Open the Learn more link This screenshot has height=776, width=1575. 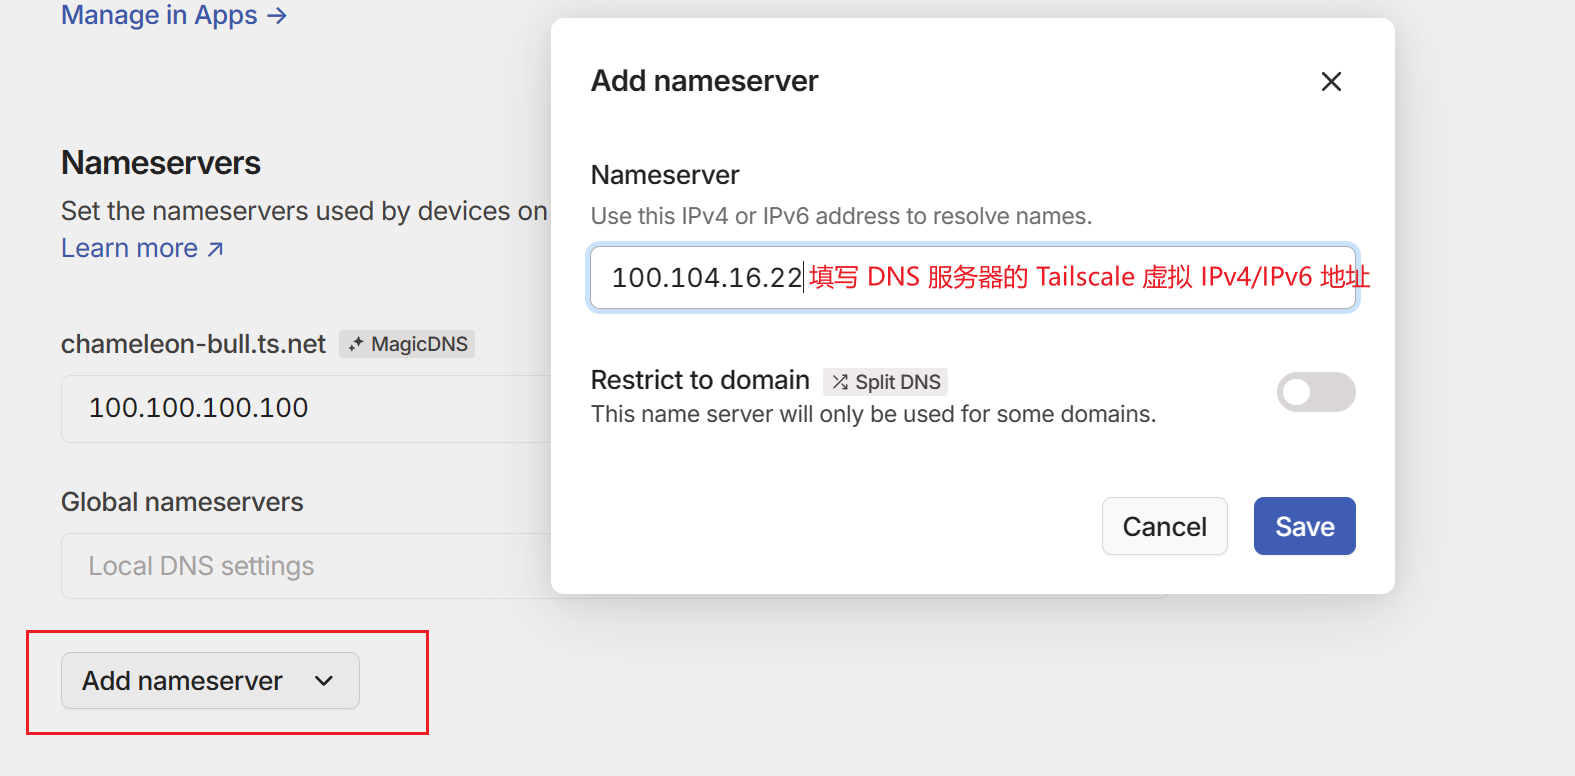142,248
